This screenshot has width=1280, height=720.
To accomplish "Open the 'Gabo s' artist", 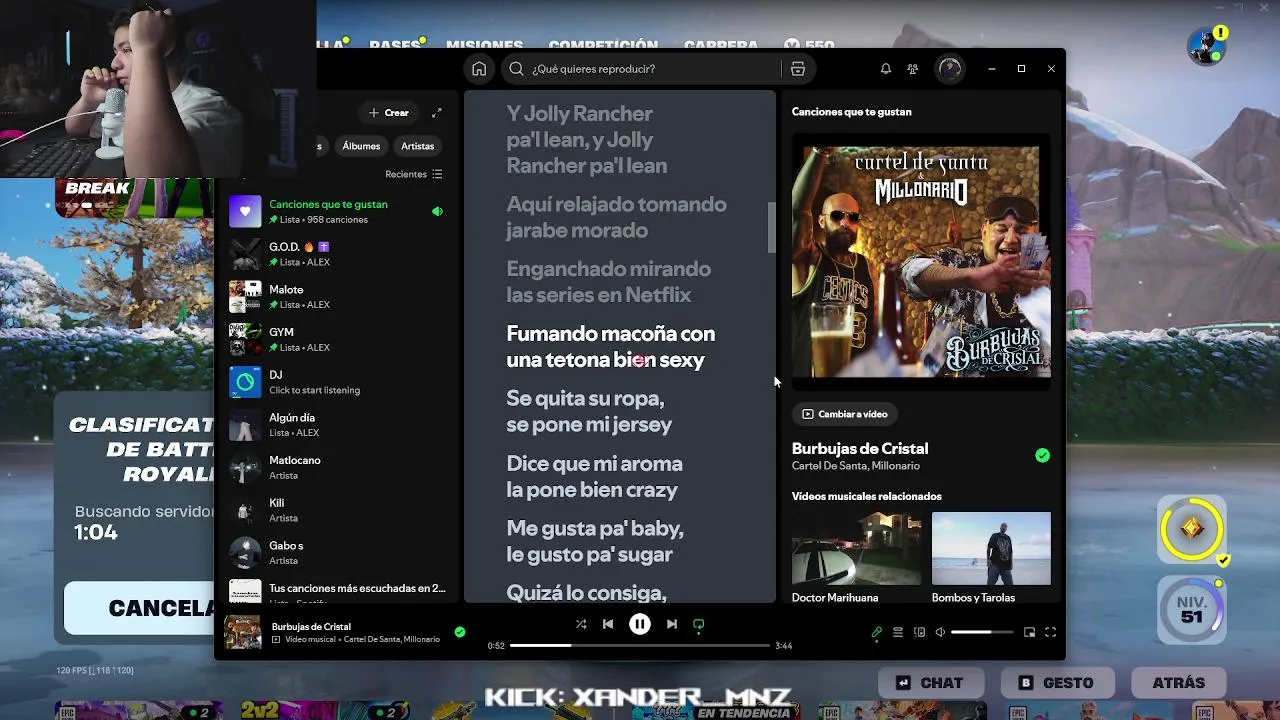I will 337,553.
